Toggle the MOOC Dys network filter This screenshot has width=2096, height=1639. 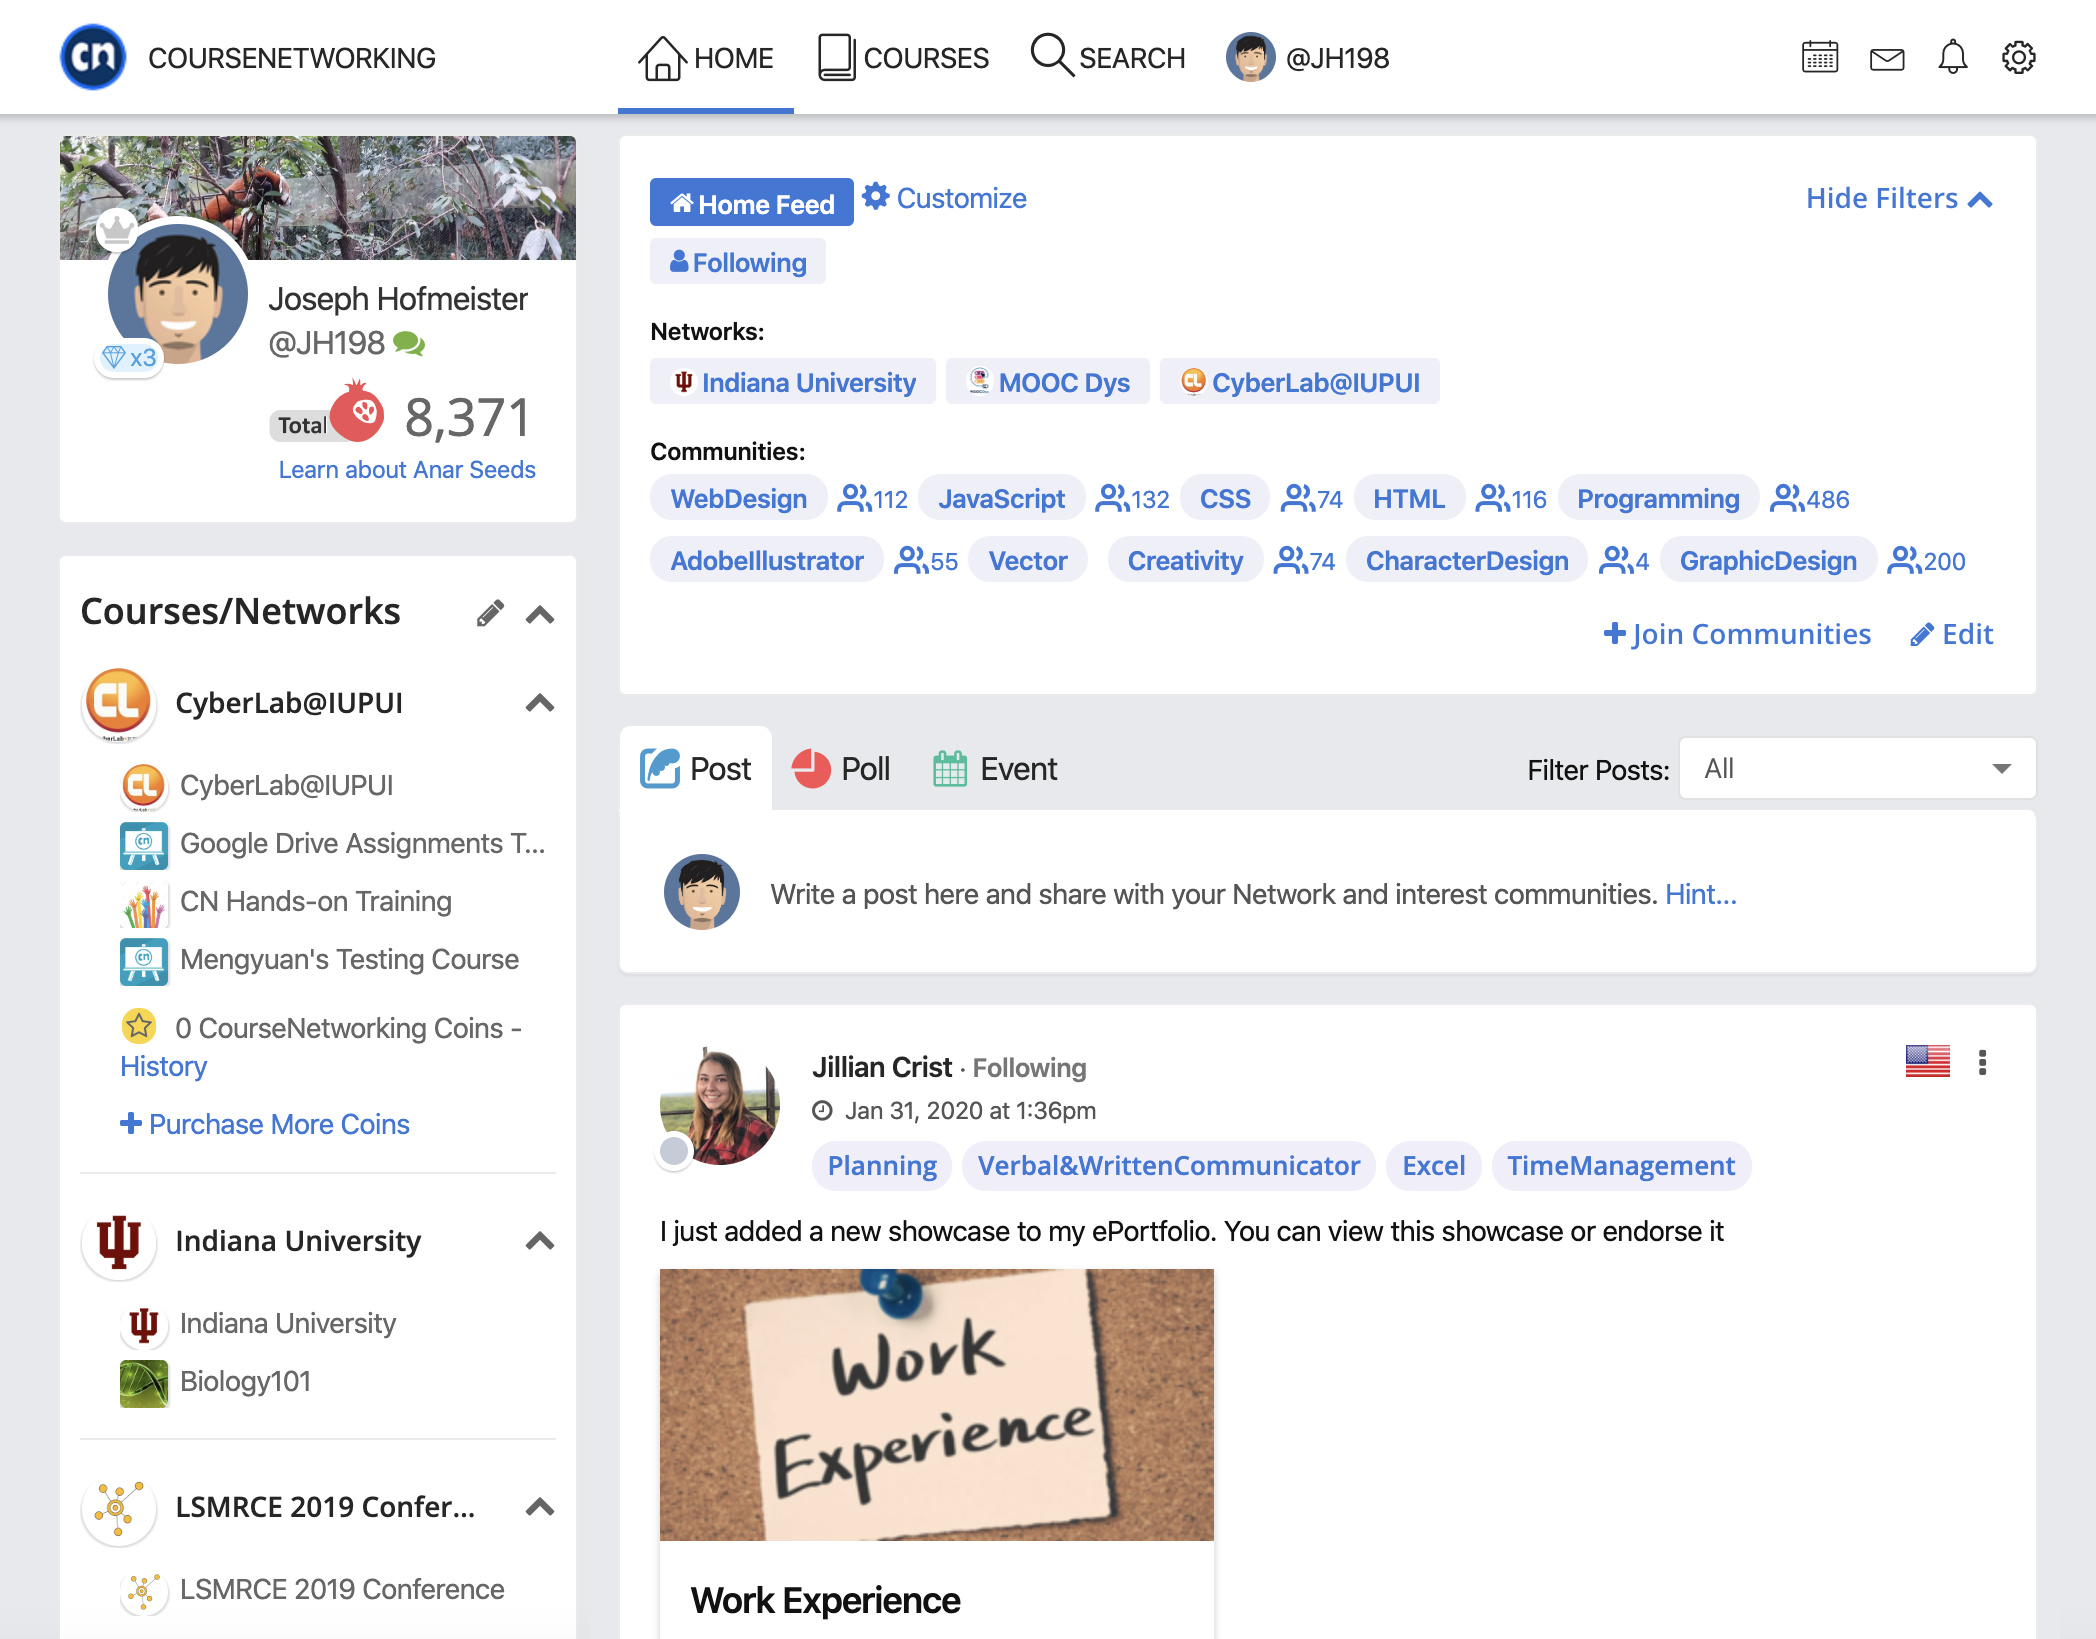tap(1047, 382)
